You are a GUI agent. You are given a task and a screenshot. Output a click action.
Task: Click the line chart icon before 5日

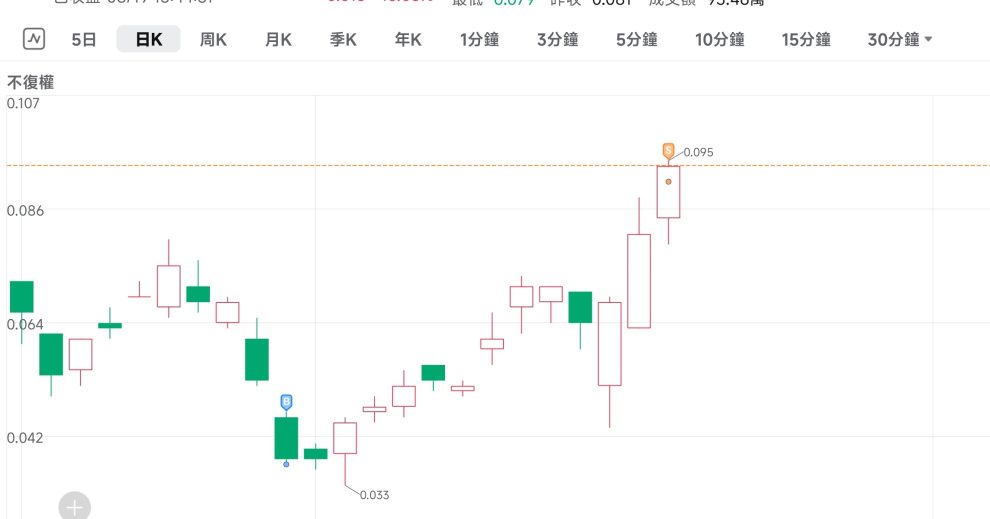[x=34, y=40]
